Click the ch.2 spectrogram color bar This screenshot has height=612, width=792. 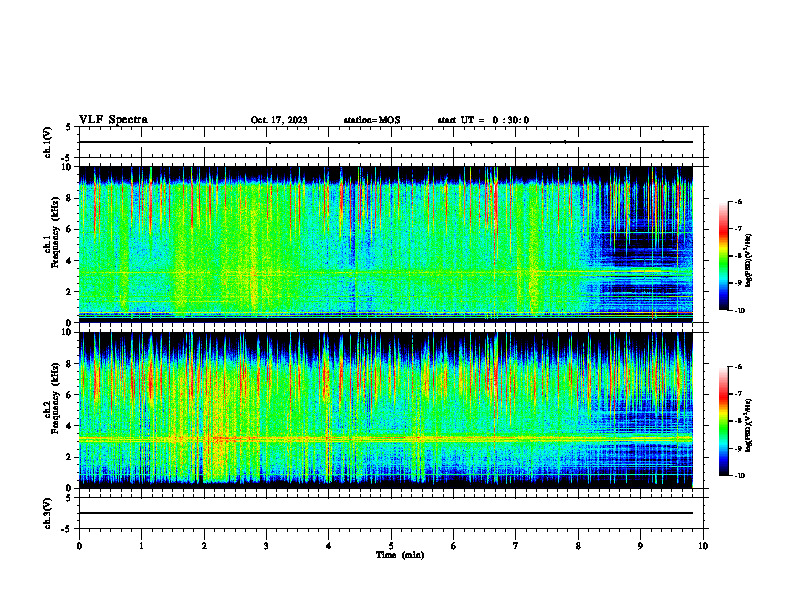[723, 421]
